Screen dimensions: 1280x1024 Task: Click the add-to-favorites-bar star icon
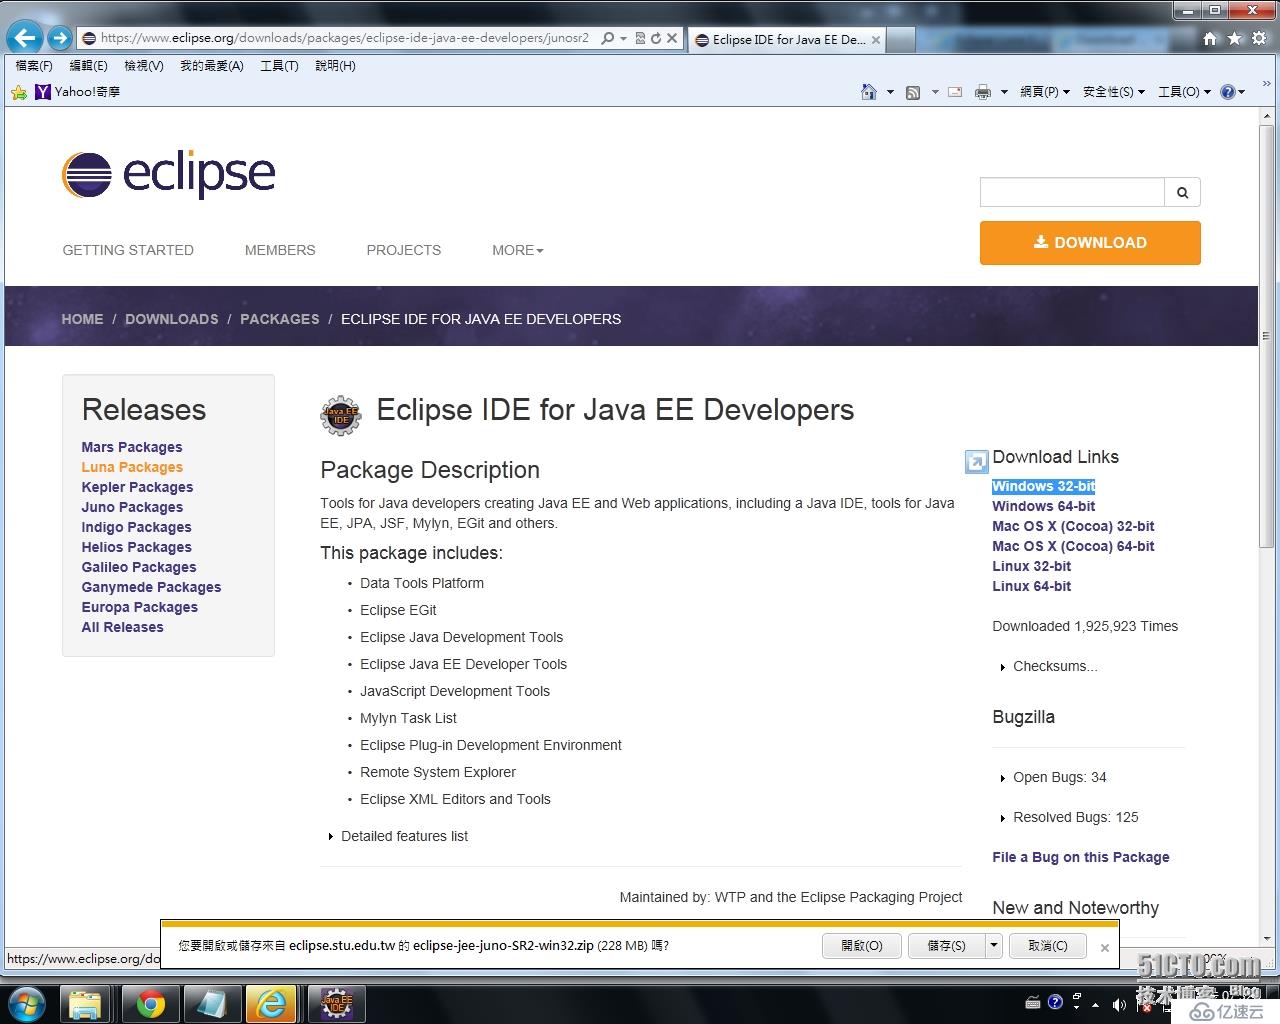coord(19,92)
